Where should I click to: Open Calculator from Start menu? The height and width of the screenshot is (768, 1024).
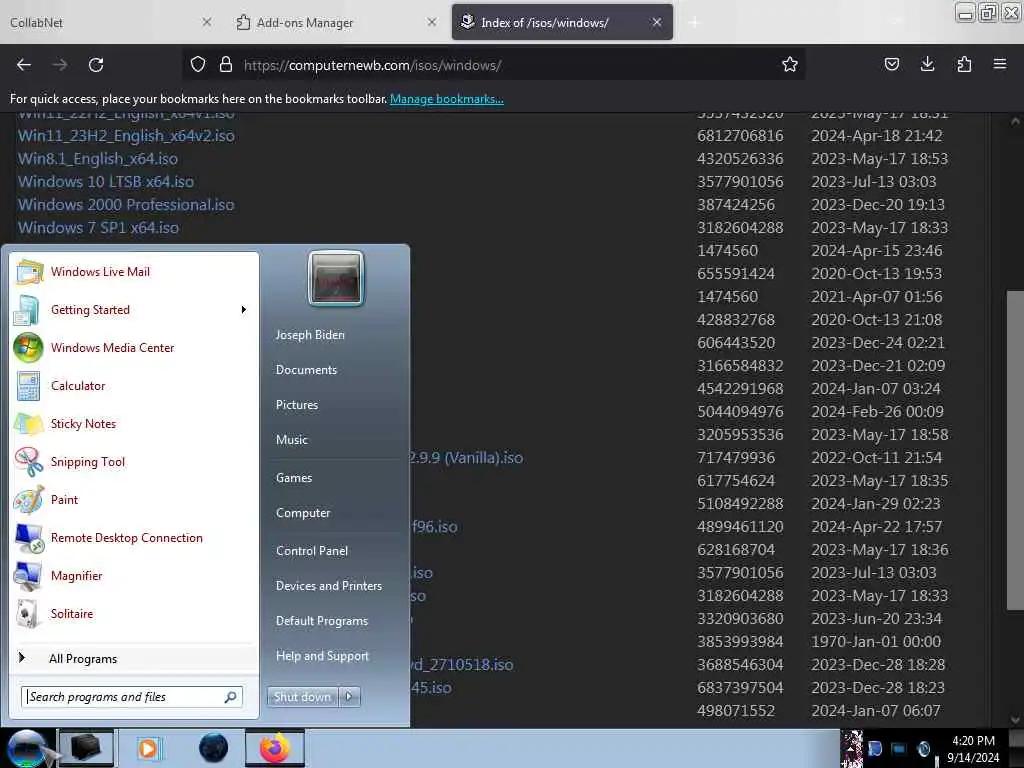tap(135, 386)
